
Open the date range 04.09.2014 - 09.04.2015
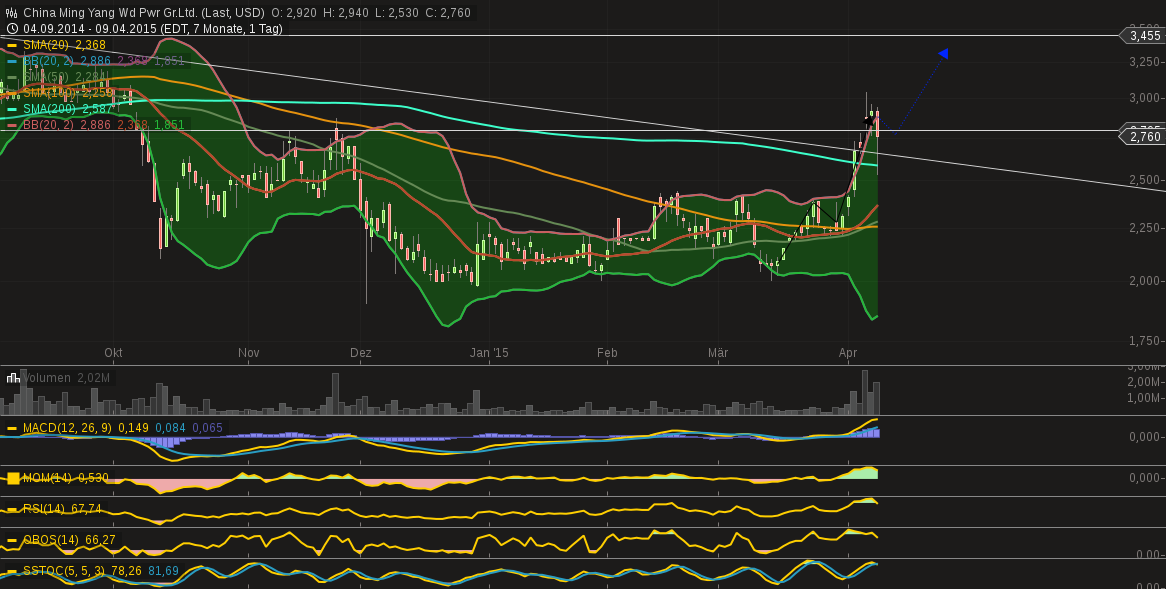(x=85, y=30)
